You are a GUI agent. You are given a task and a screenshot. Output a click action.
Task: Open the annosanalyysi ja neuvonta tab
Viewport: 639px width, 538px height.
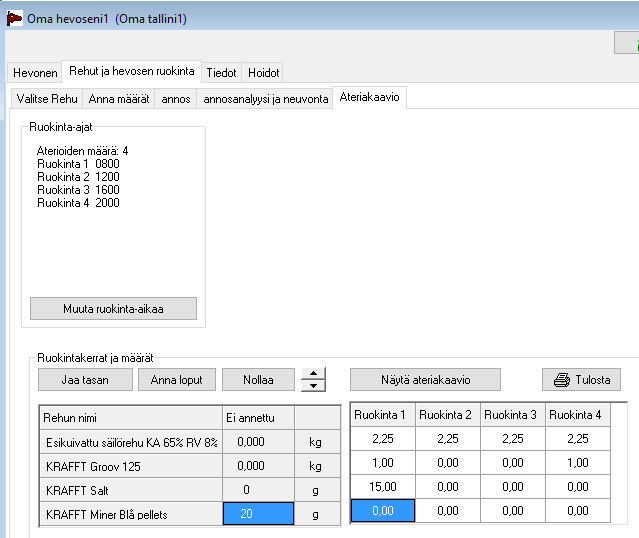[265, 99]
